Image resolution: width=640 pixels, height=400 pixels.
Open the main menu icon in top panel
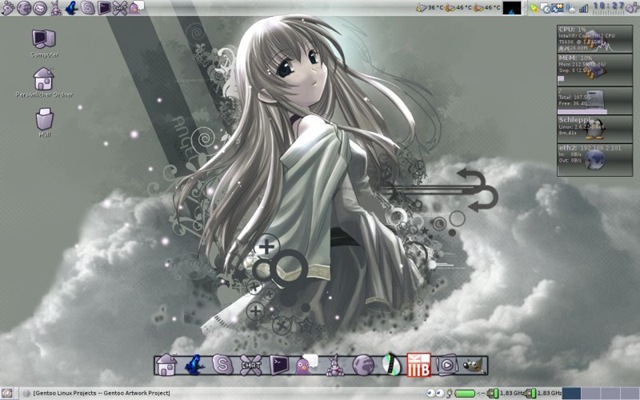tap(7, 7)
